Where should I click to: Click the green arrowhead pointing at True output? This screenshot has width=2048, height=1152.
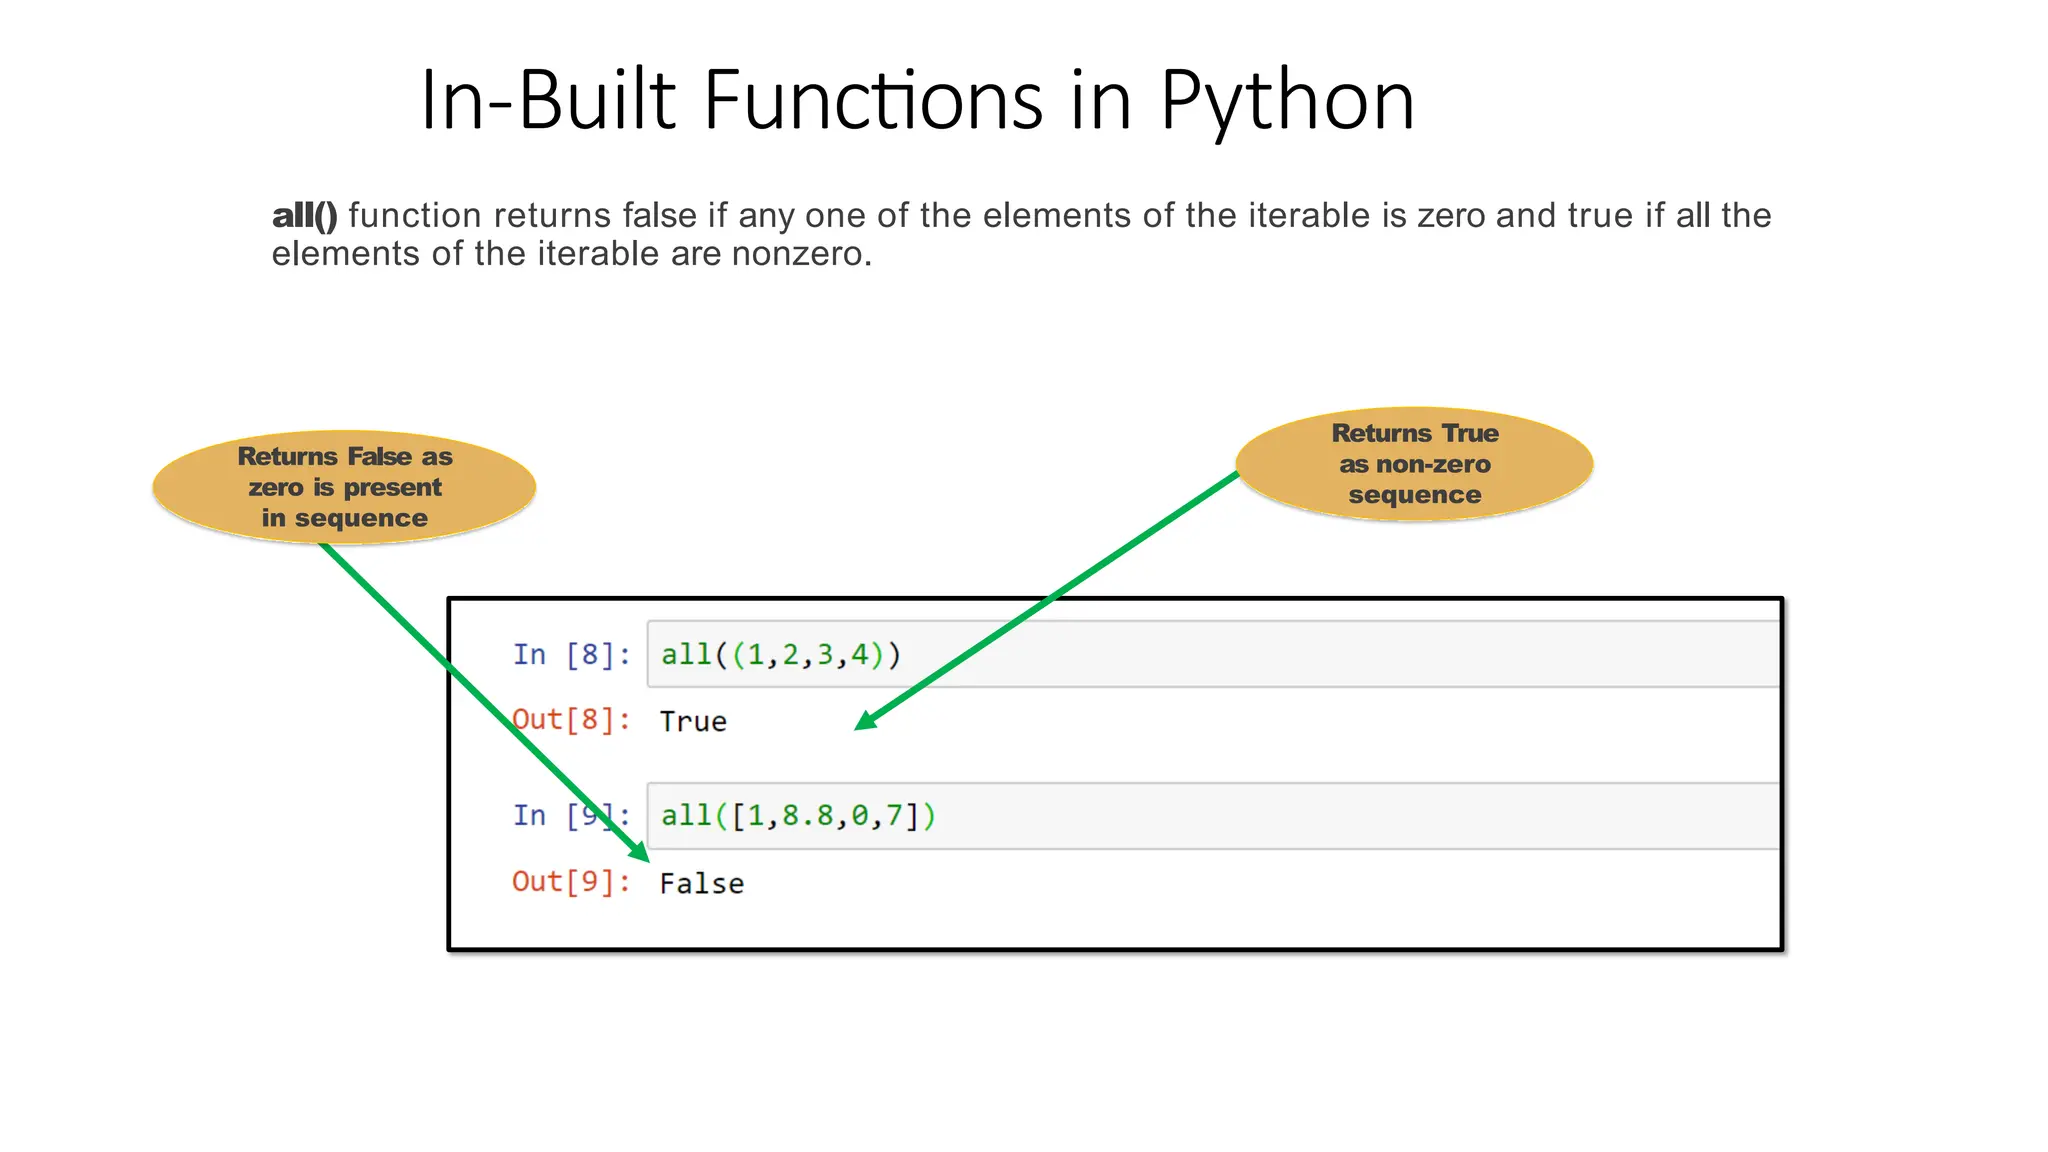(x=864, y=721)
